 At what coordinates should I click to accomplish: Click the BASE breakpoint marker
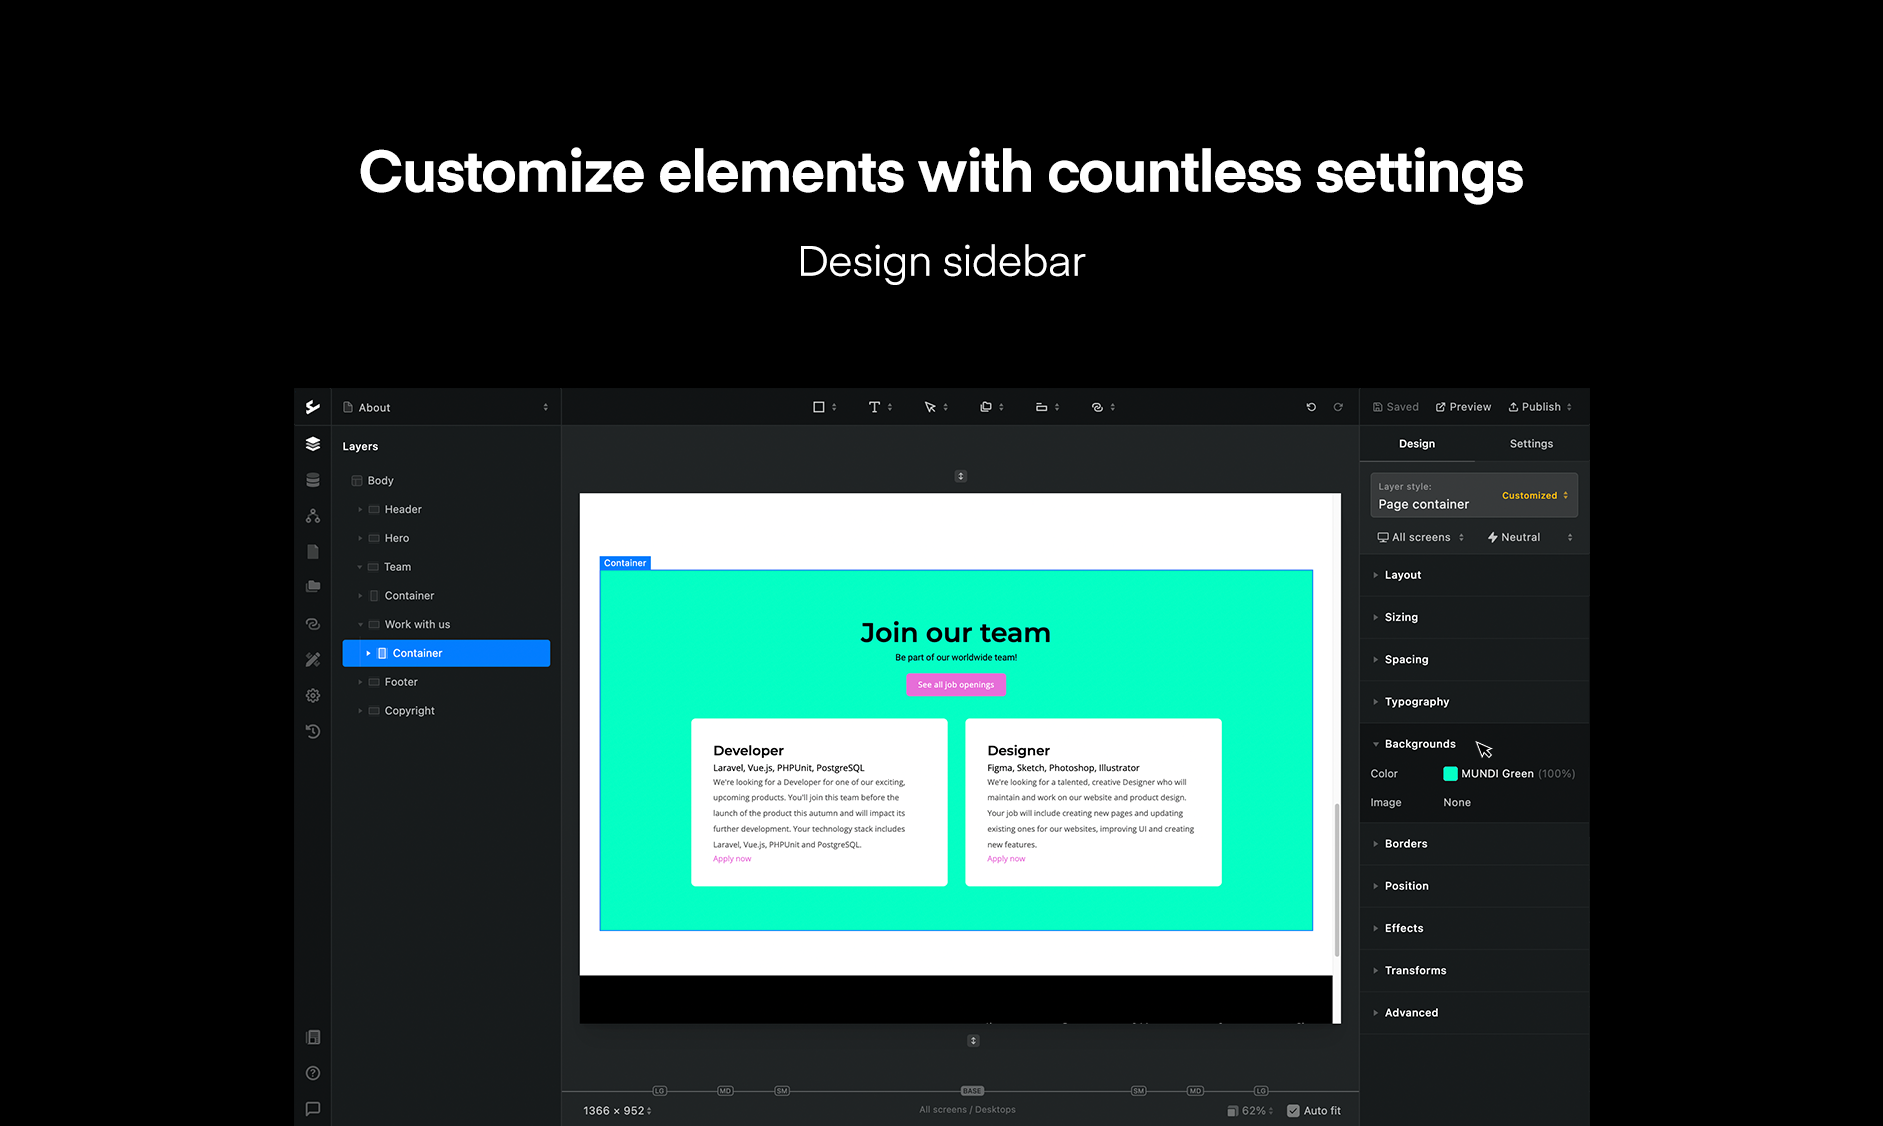coord(972,1091)
